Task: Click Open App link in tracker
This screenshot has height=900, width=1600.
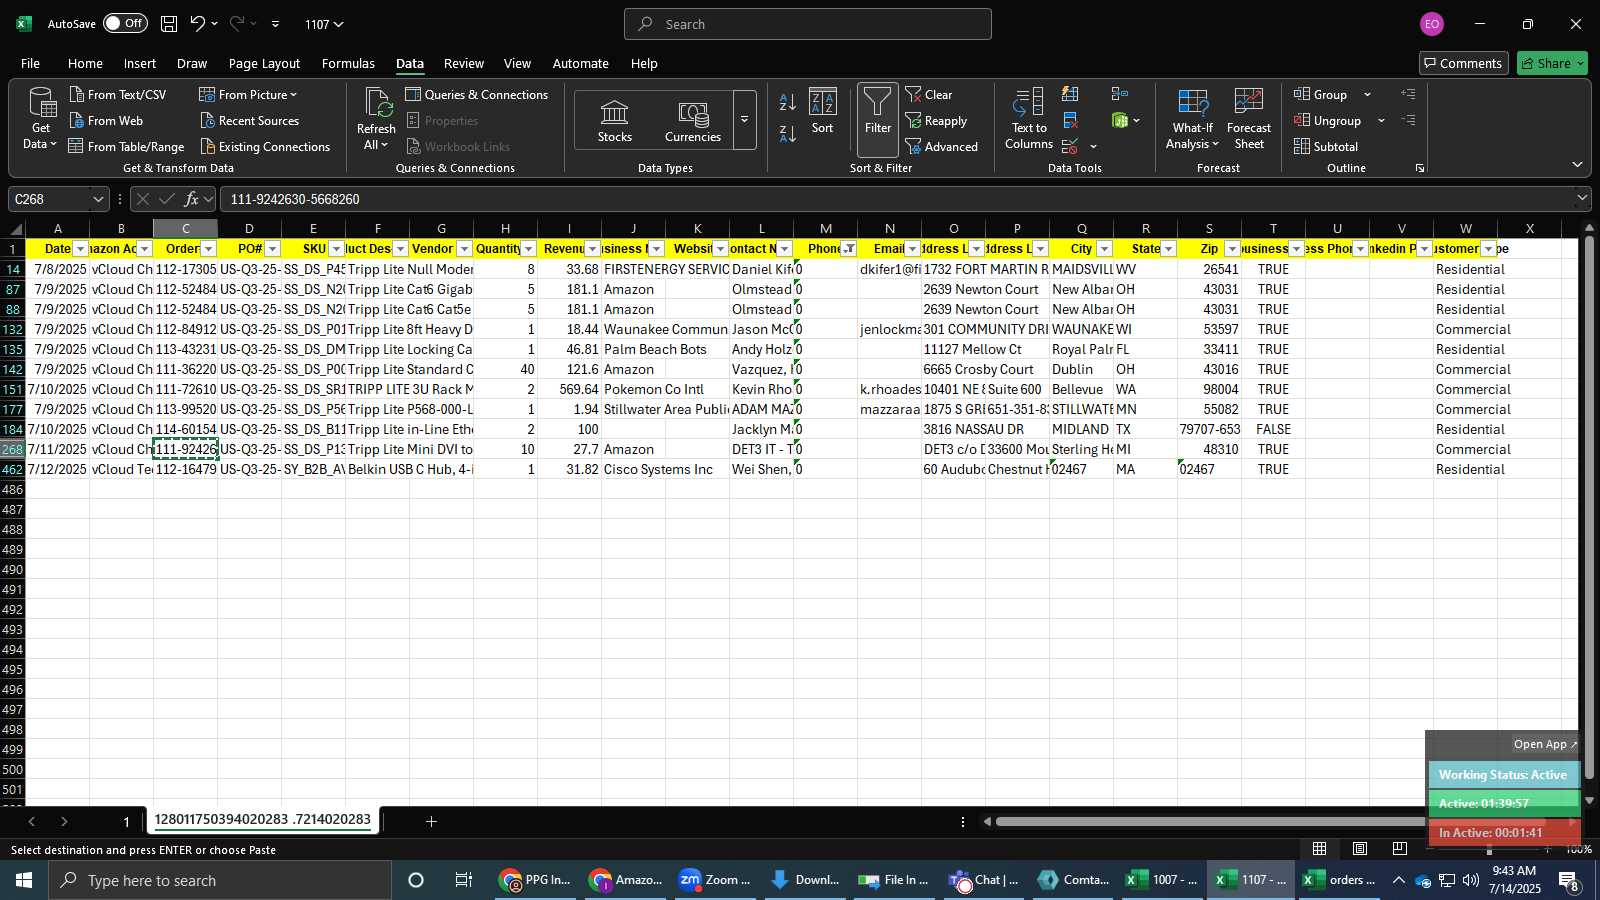Action: [1545, 744]
